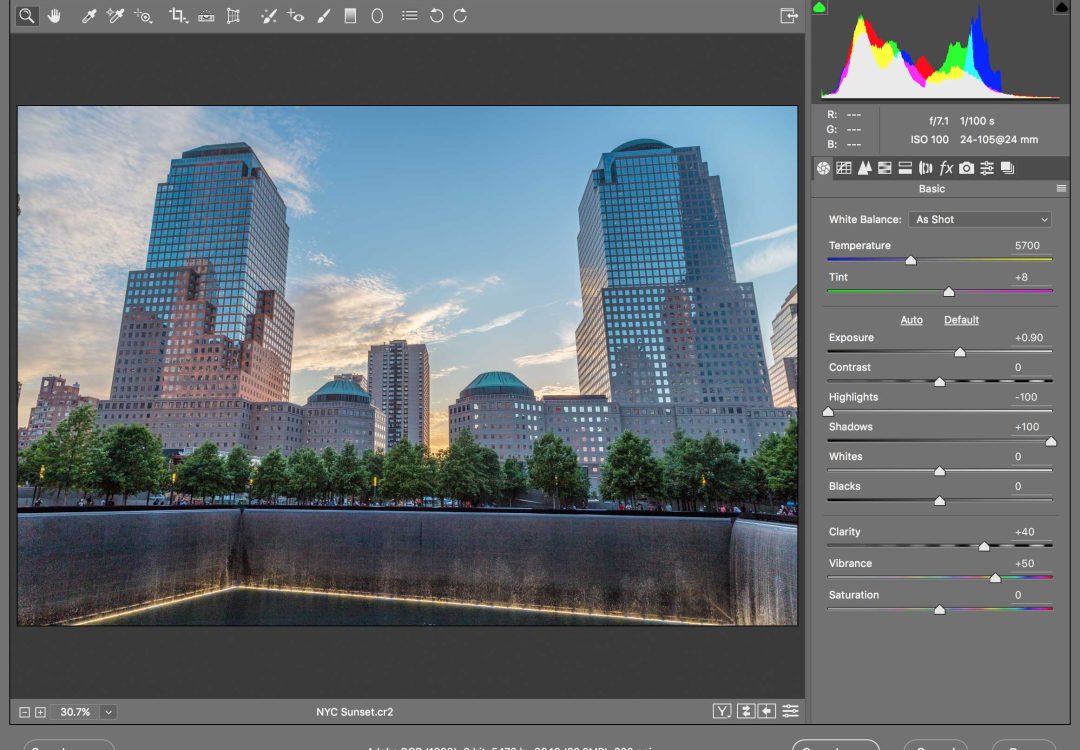
Task: Activate the Red Eye Removal tool
Action: click(295, 16)
